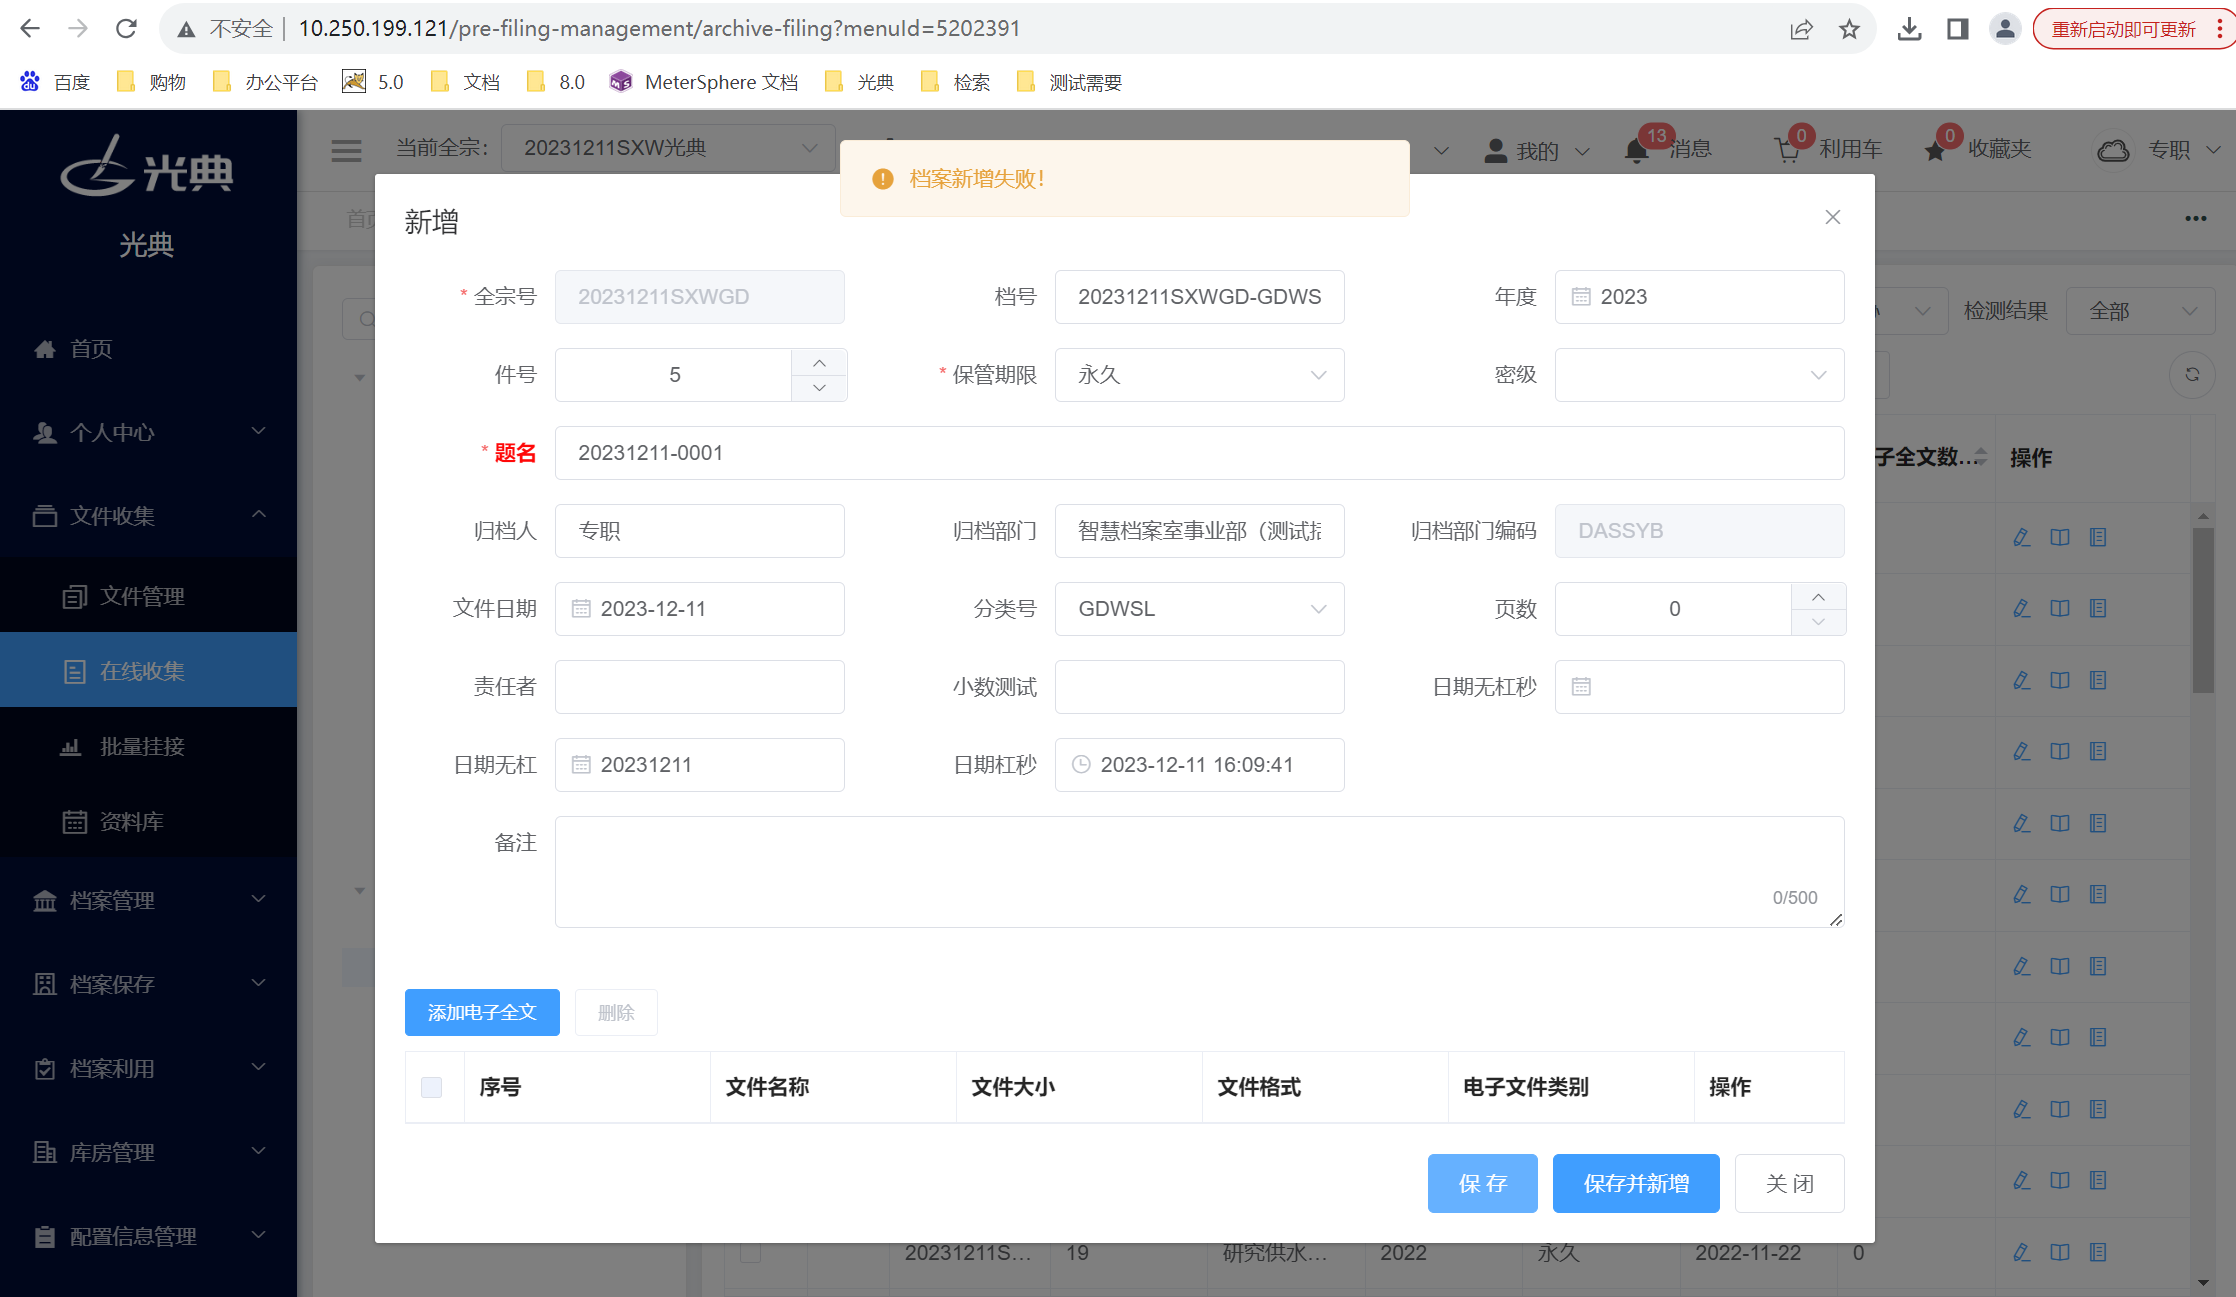Click the book icon in the first table row
This screenshot has width=2236, height=1297.
(x=2060, y=537)
